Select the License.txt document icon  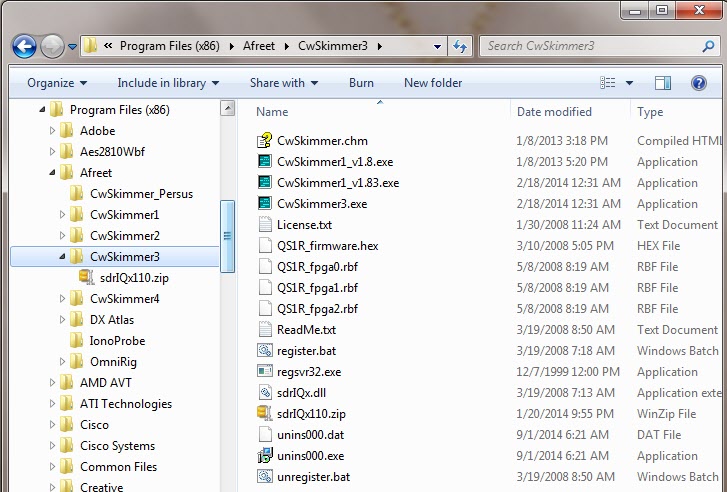point(265,224)
